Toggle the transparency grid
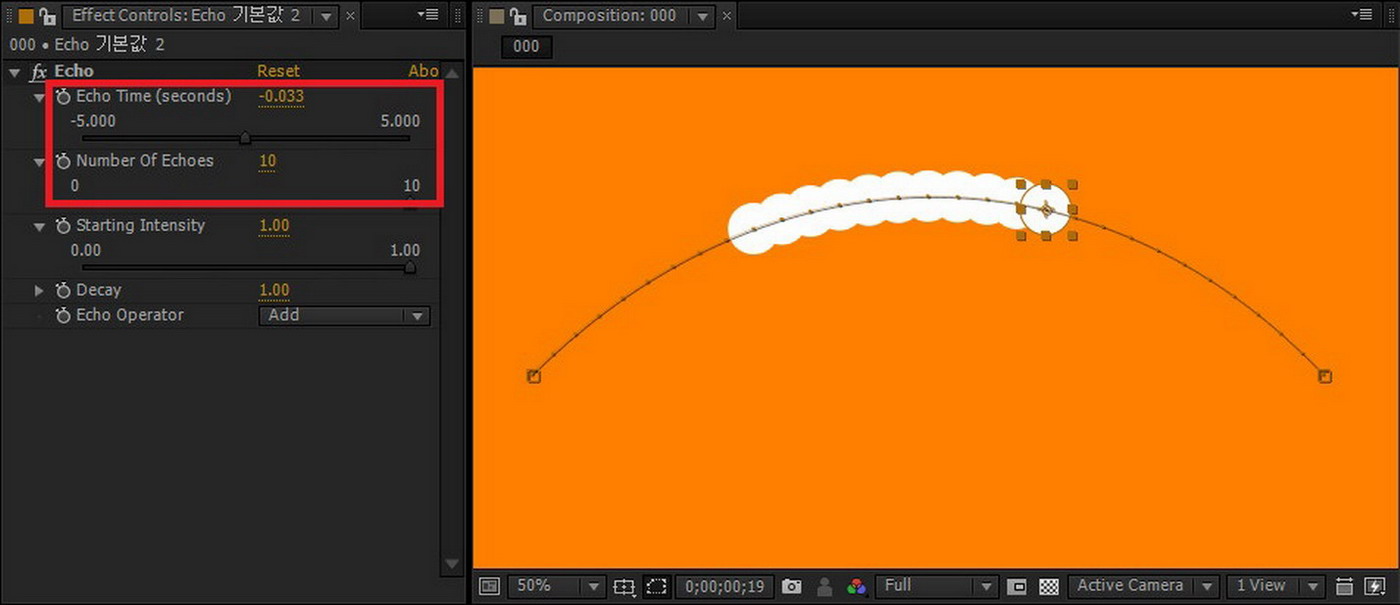 pos(1048,587)
